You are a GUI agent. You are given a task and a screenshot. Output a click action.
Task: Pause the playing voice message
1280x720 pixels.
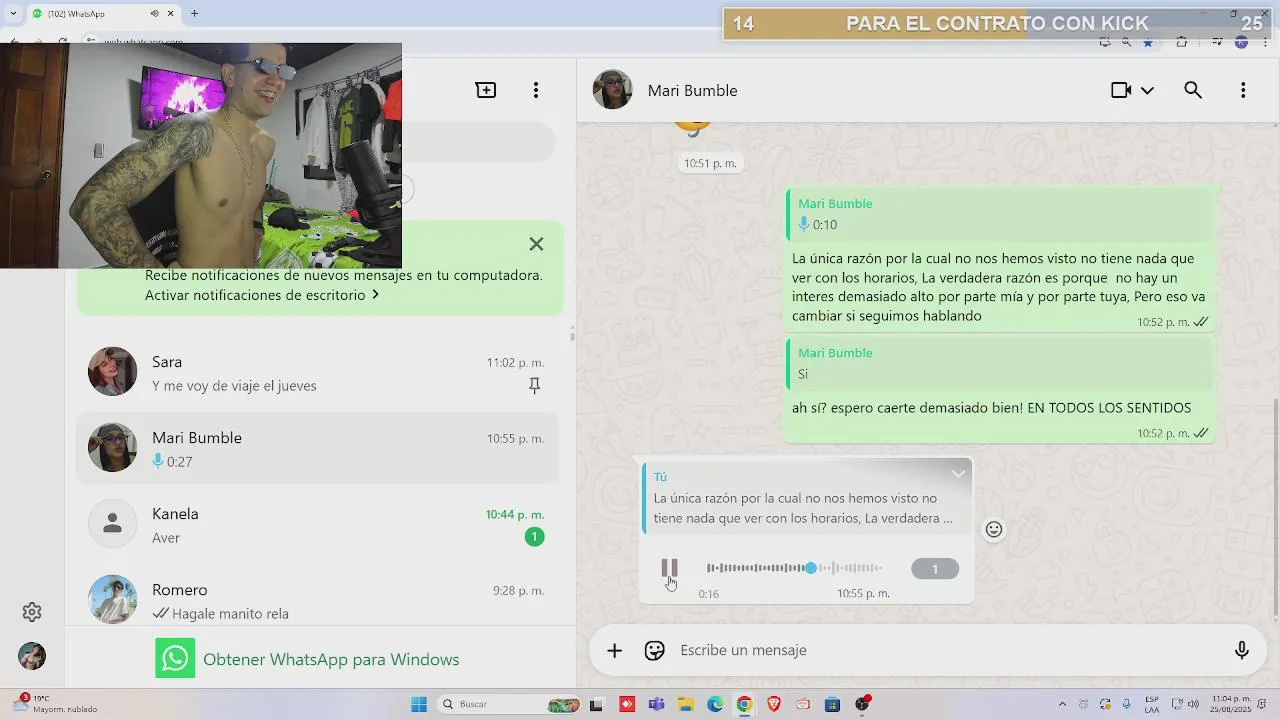point(669,568)
